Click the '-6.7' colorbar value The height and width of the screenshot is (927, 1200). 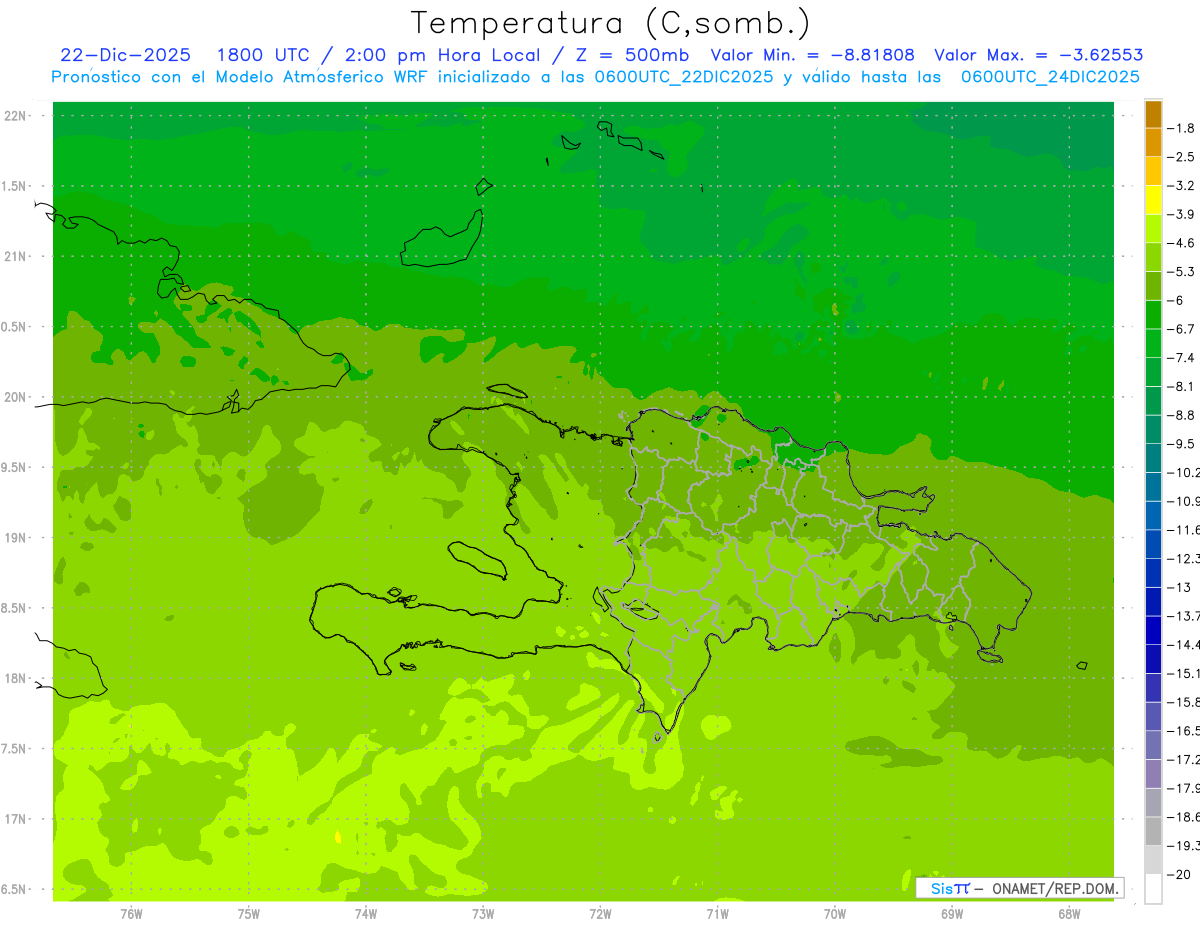coord(1182,329)
